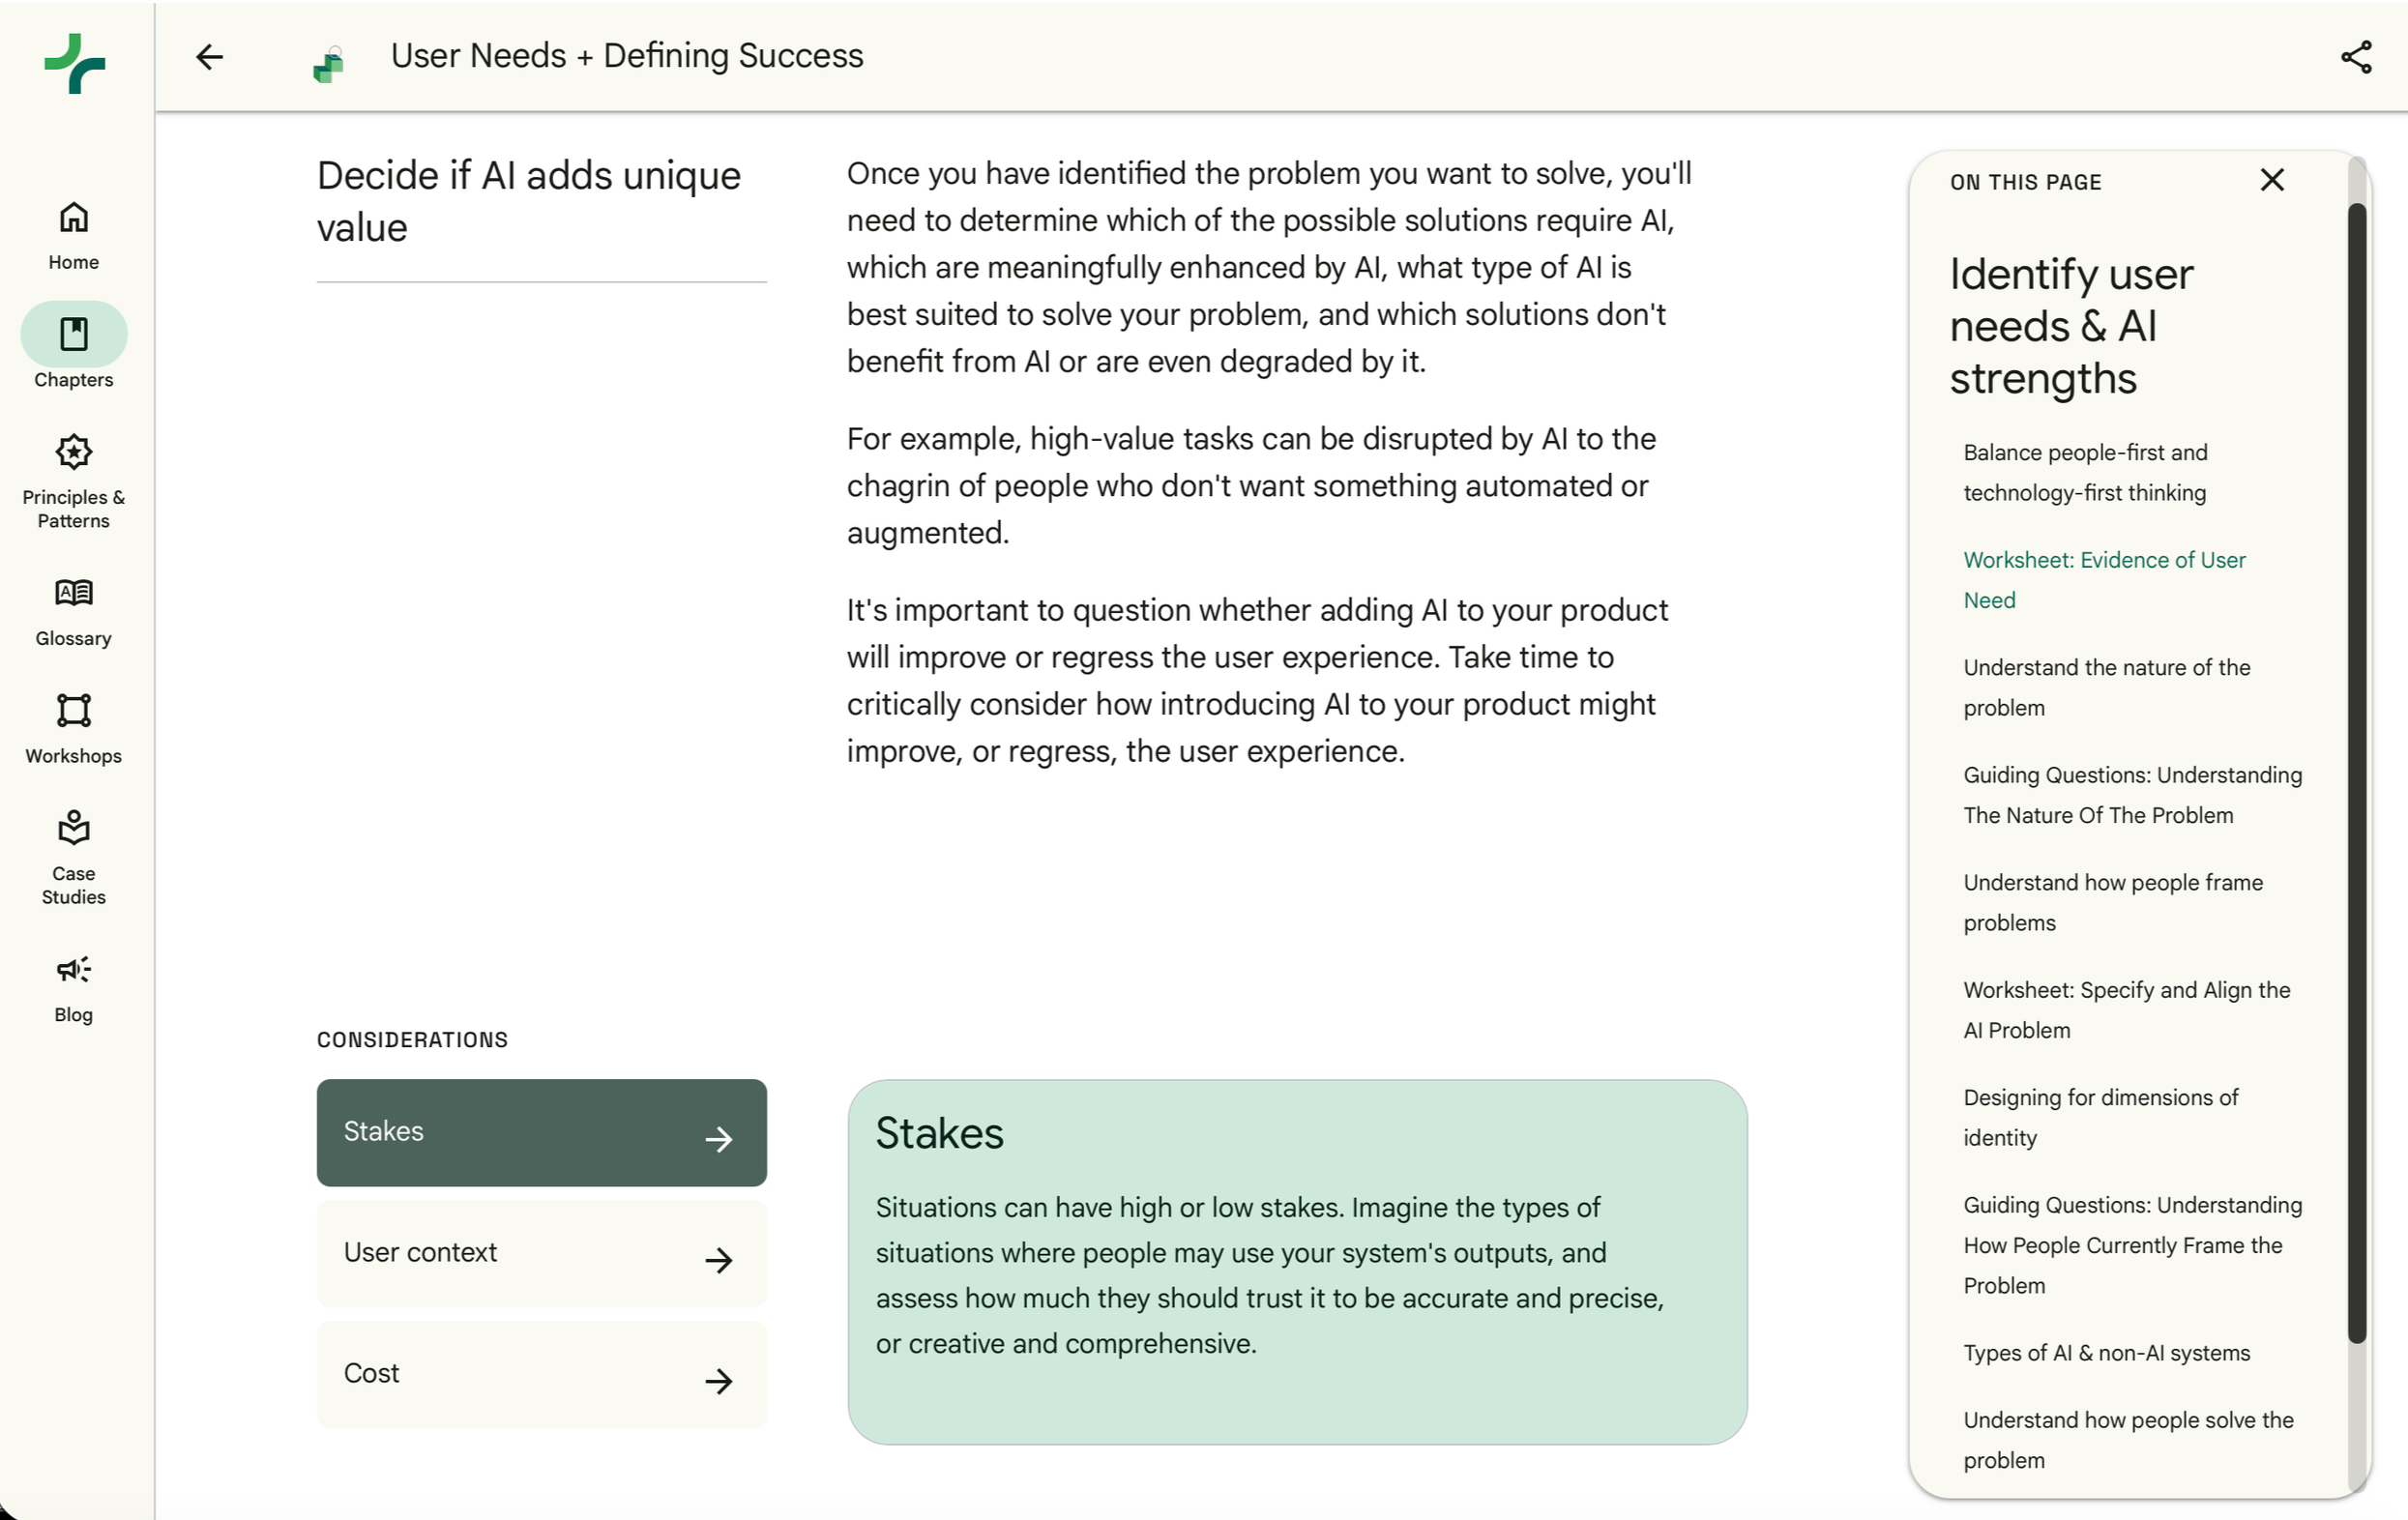
Task: Jump to Worksheet: Evidence of User Need
Action: tap(2104, 580)
